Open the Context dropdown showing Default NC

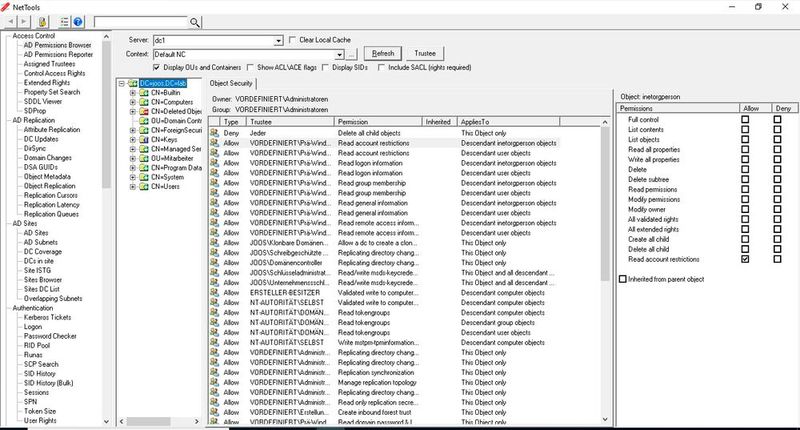[x=339, y=55]
